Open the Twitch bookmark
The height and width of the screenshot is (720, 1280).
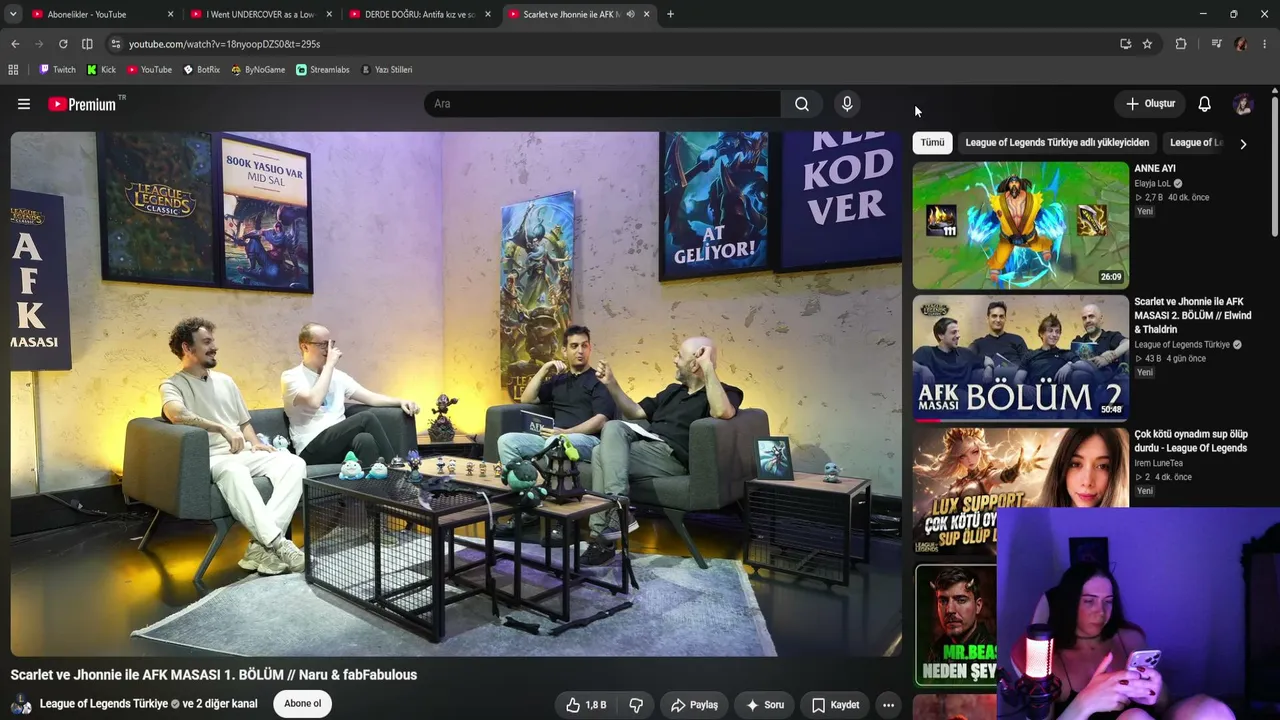pyautogui.click(x=58, y=70)
